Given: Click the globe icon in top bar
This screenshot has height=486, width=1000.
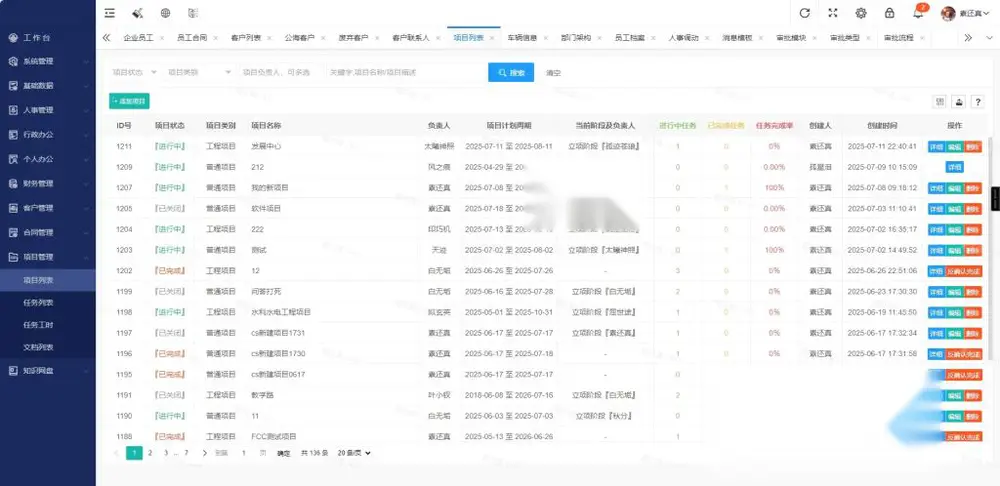Looking at the screenshot, I should point(165,13).
